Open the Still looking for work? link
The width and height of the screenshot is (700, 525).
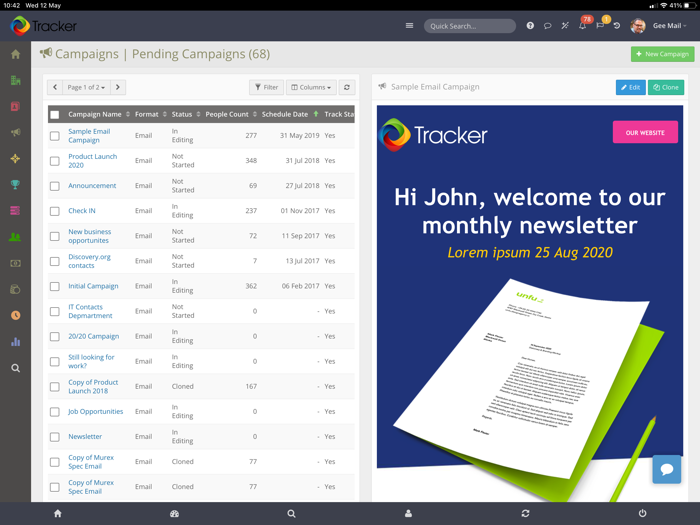coord(91,361)
